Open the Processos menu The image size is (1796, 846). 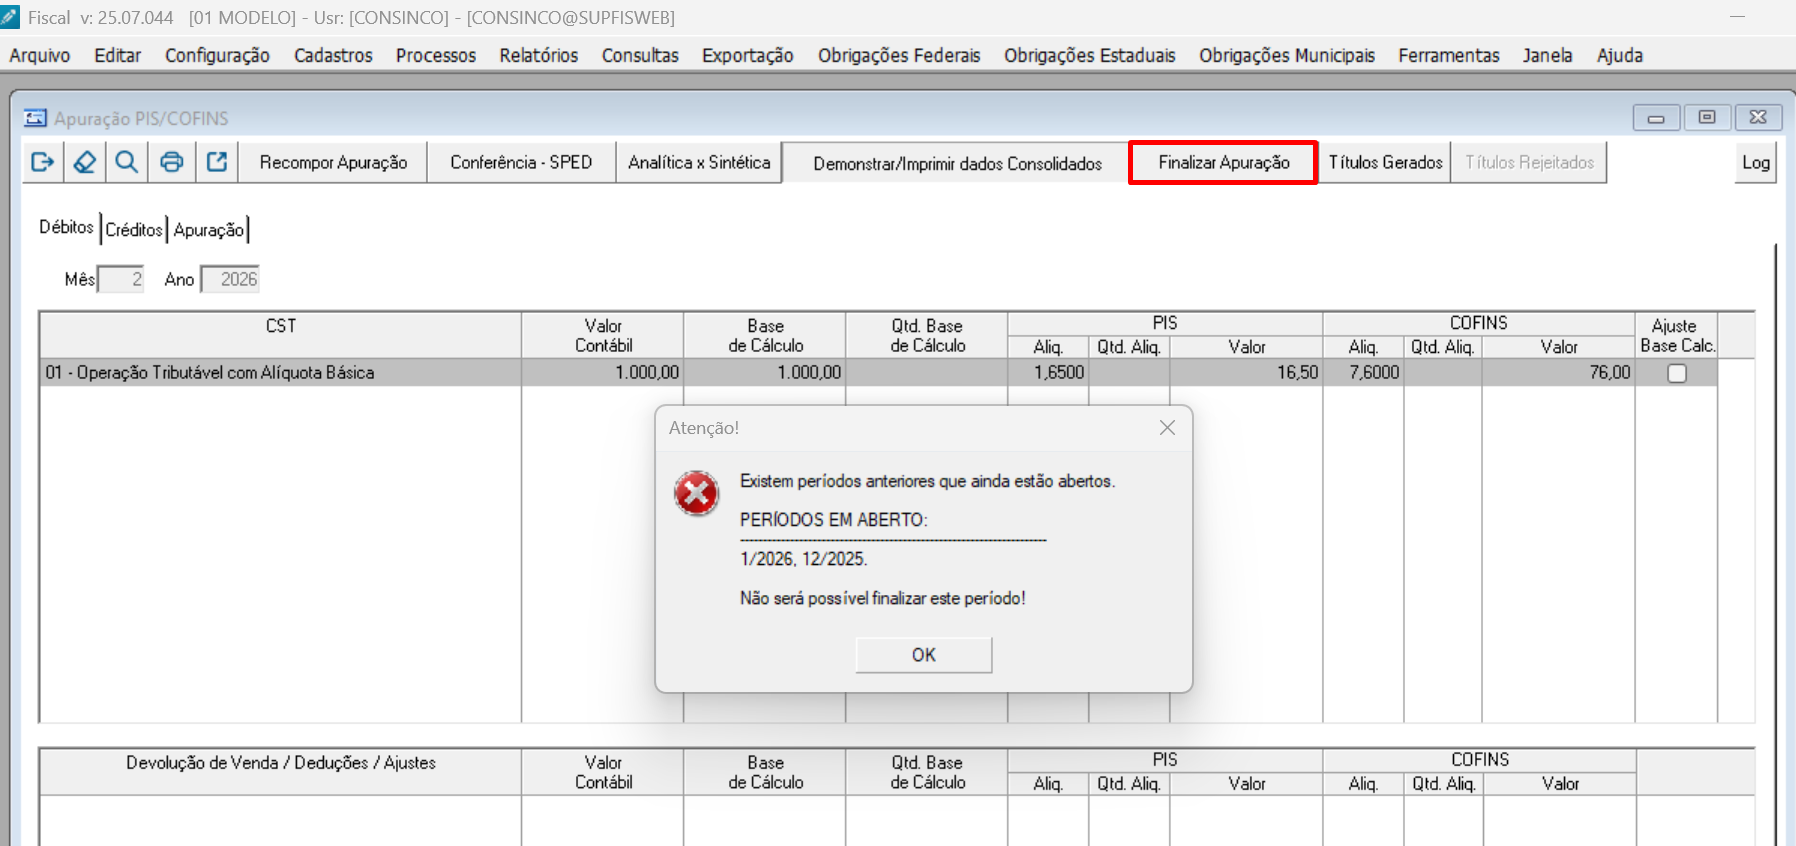pyautogui.click(x=436, y=55)
